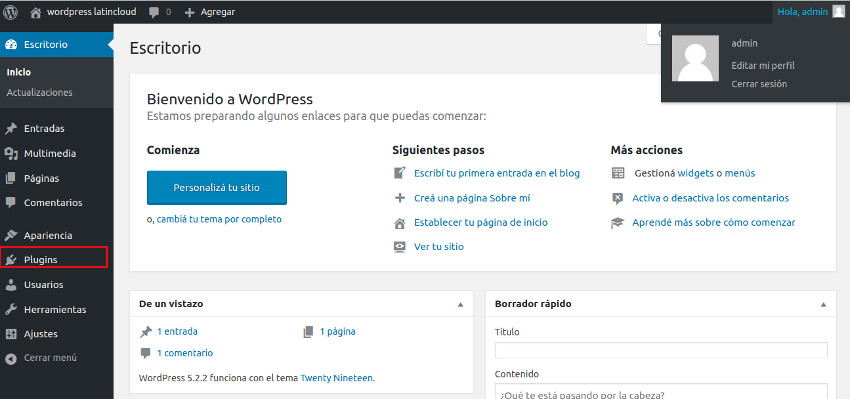This screenshot has width=850, height=399.
Task: Click the small avatar next to Hola, admin
Action: 839,12
